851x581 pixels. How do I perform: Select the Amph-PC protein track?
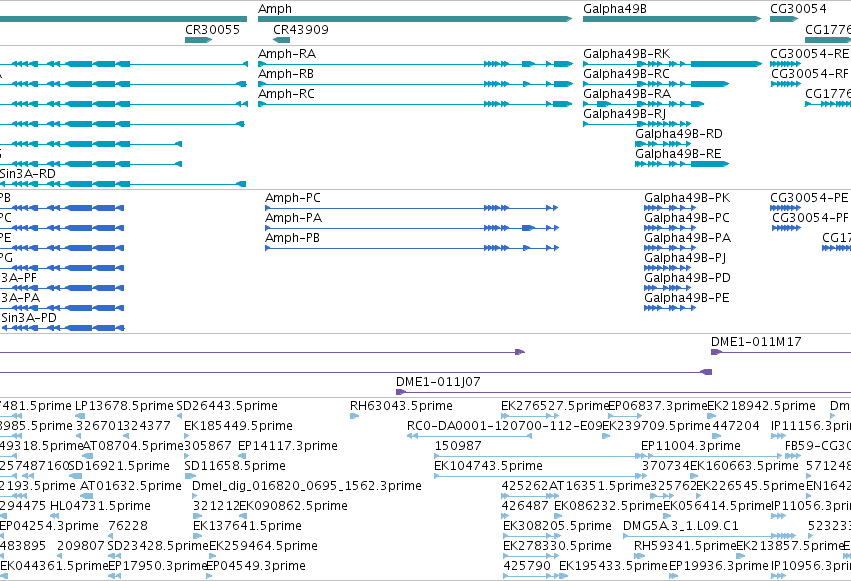coord(411,208)
